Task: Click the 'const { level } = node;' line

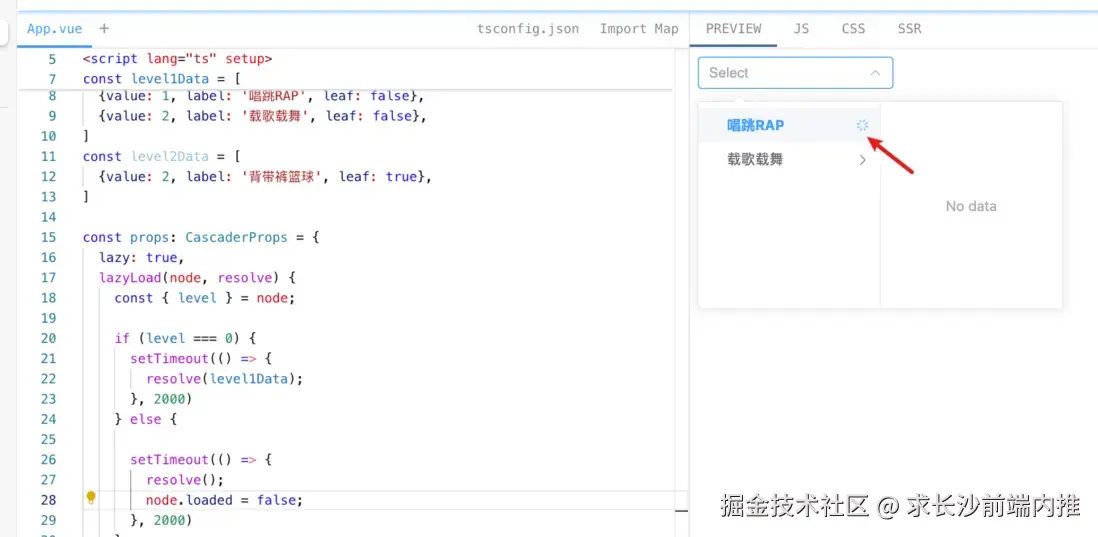Action: click(205, 298)
